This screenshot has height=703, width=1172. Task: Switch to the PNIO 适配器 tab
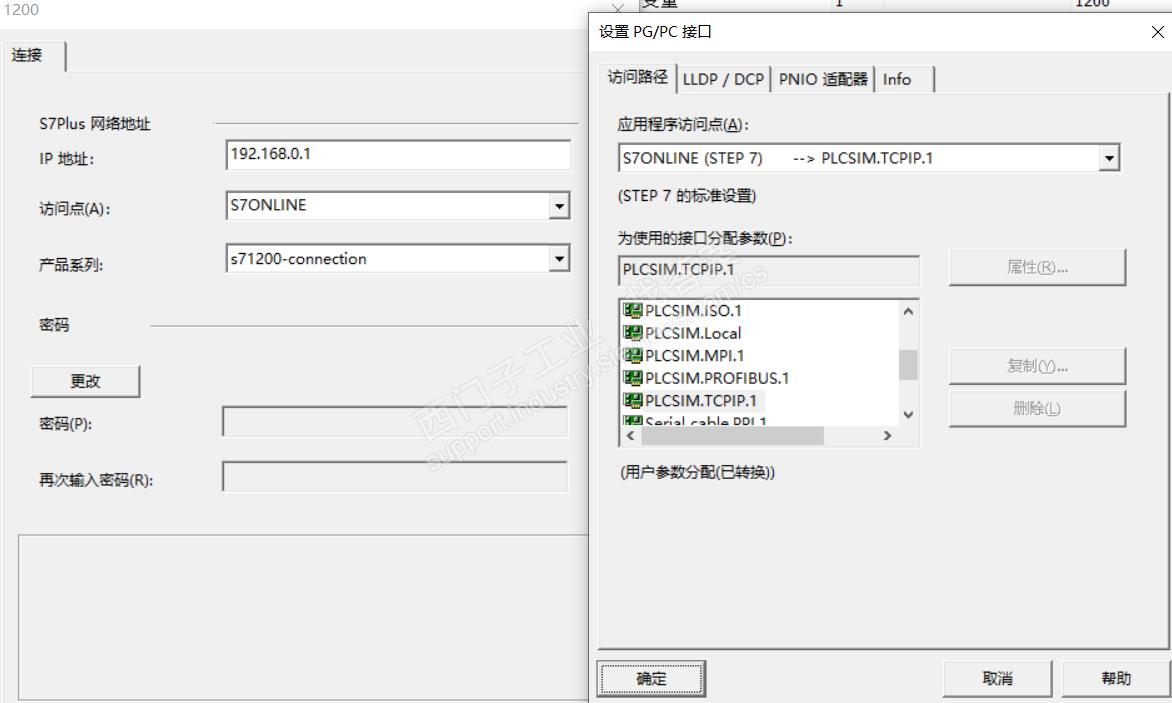click(823, 79)
